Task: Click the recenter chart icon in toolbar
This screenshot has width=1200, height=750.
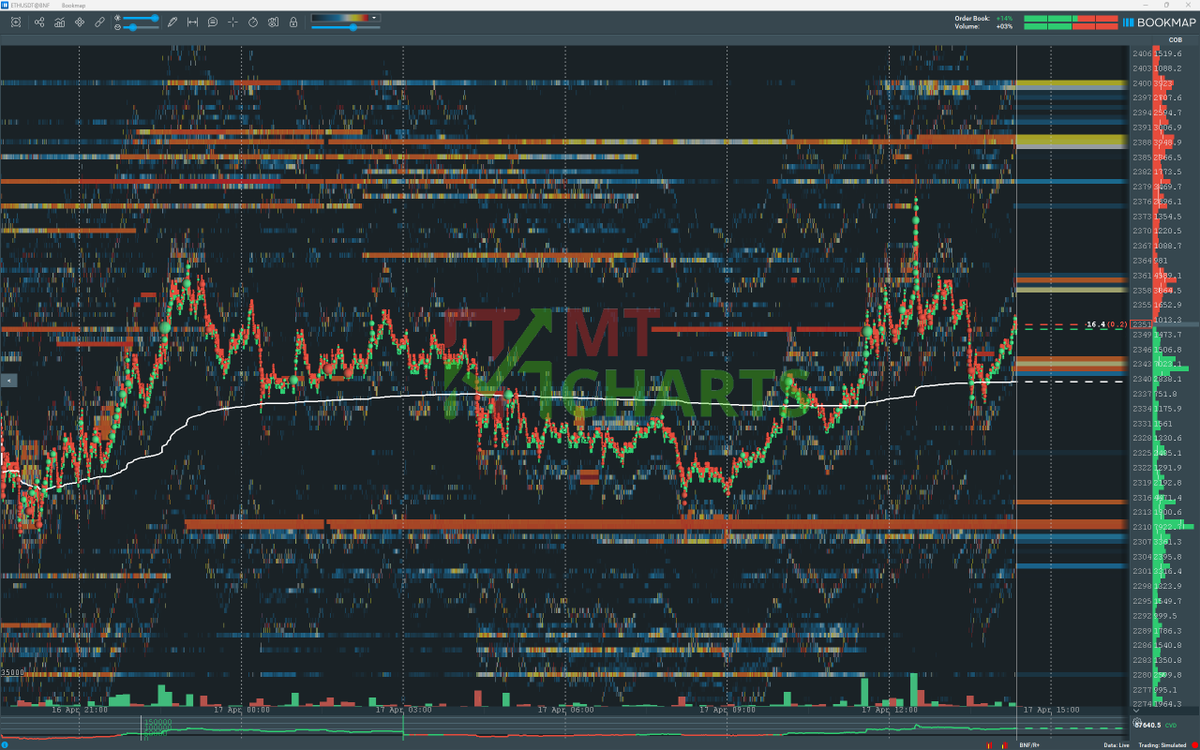Action: click(x=16, y=22)
